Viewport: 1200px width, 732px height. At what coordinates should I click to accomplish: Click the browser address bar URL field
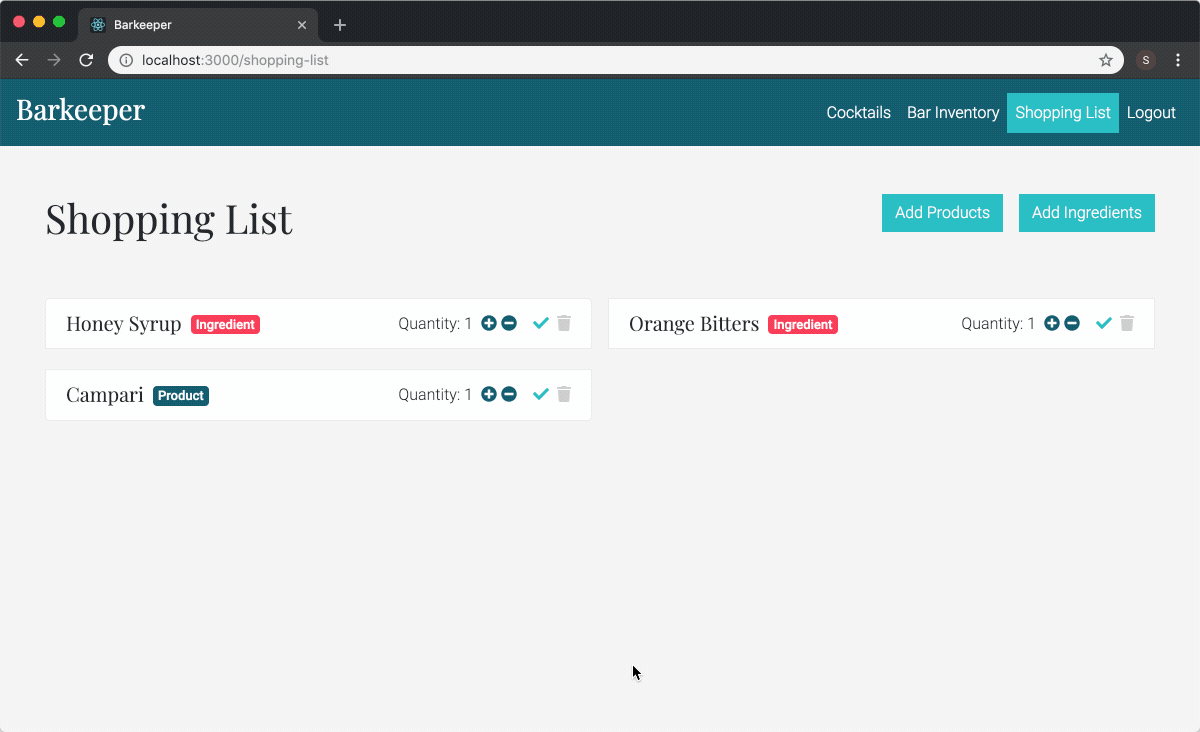tap(600, 60)
